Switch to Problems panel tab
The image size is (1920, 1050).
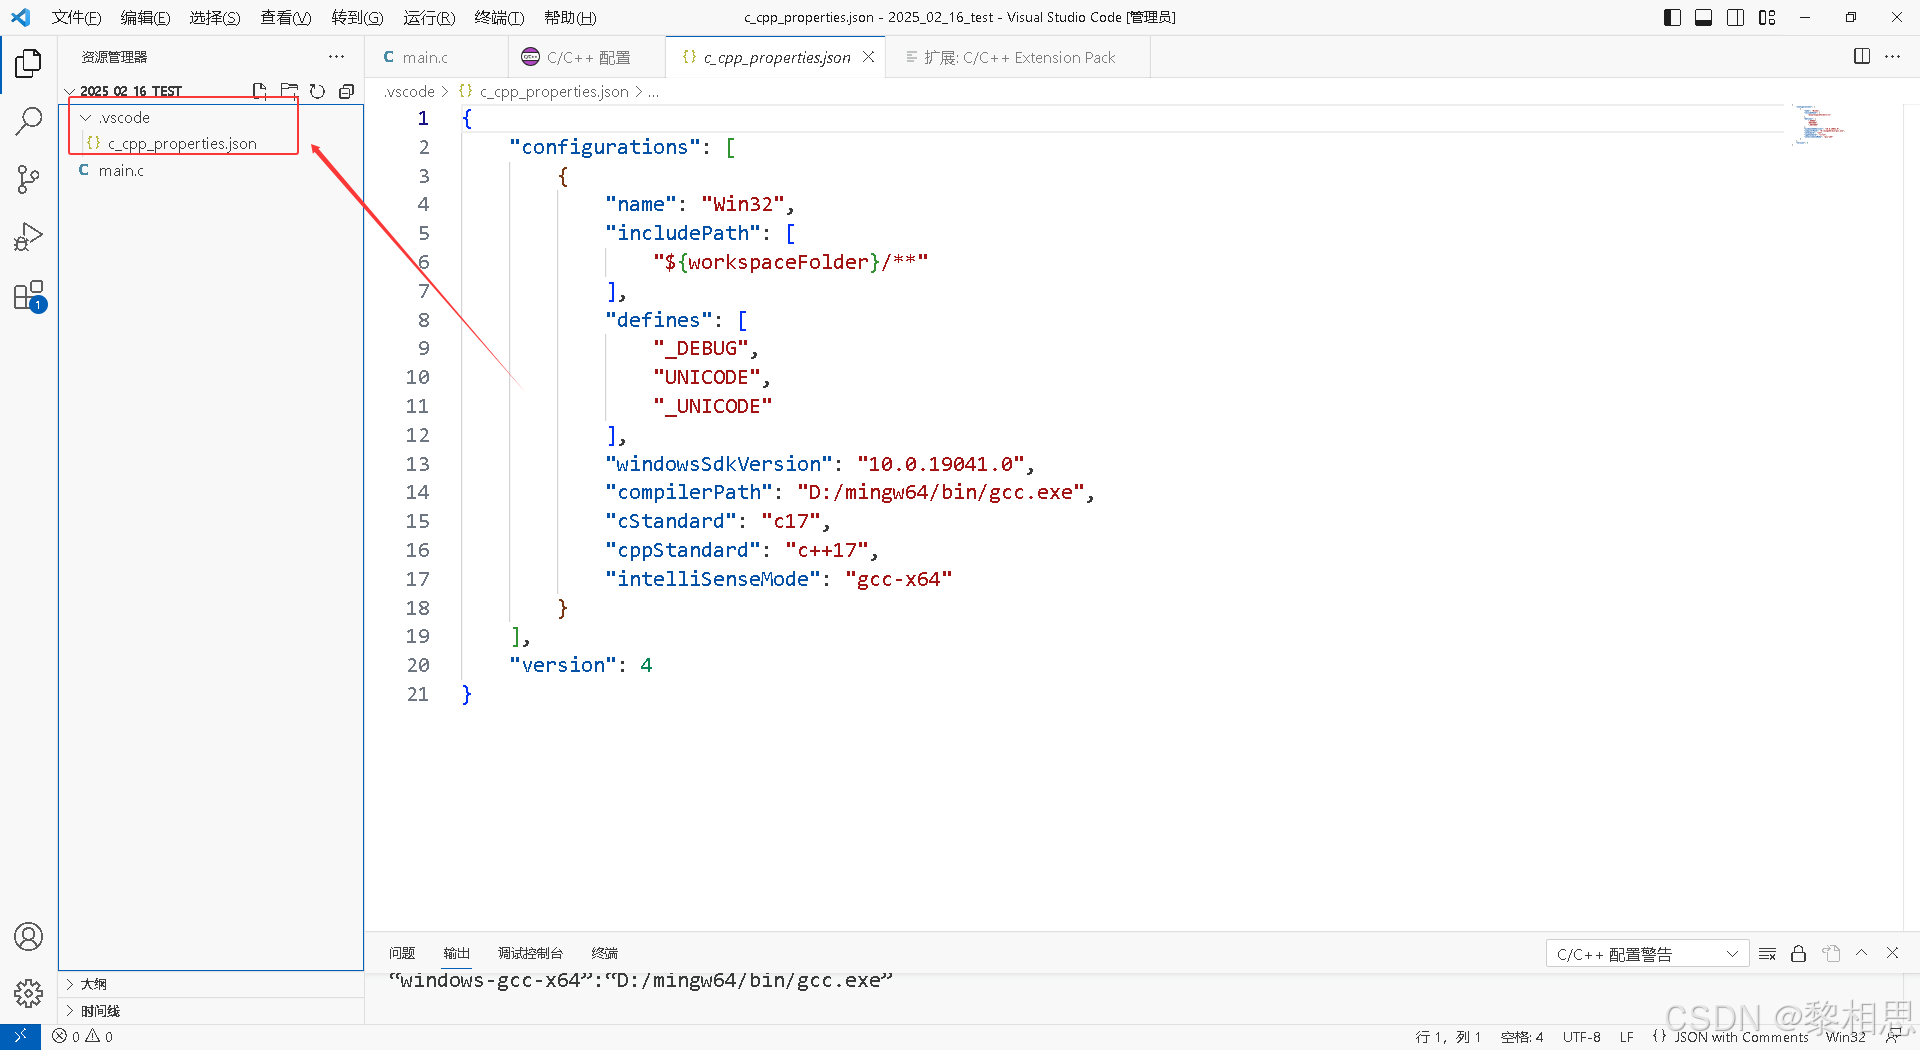402,953
